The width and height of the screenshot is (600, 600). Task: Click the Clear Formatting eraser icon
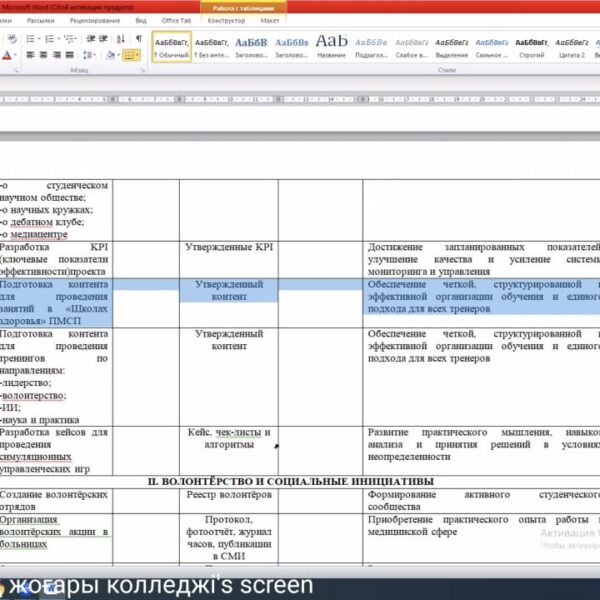tap(12, 39)
